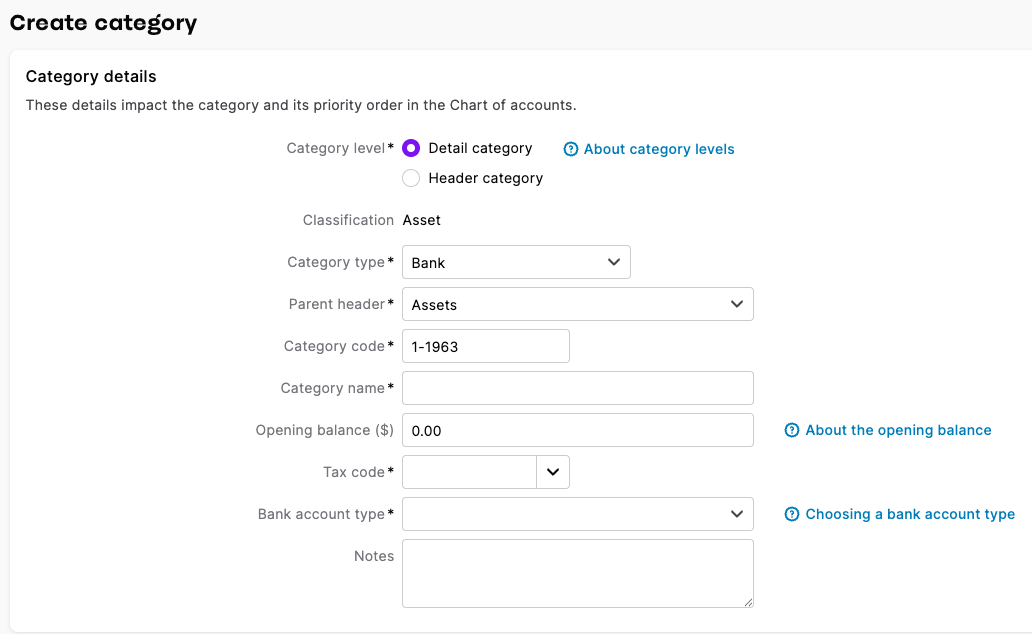The image size is (1032, 634).
Task: Click the Create category page title
Action: click(103, 23)
